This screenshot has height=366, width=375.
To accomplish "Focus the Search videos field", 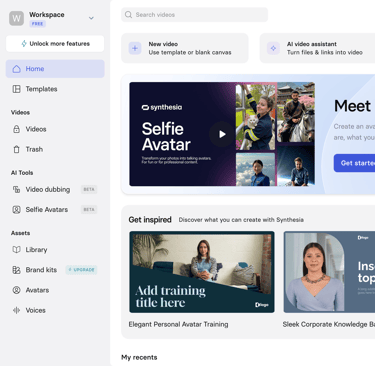I will click(194, 15).
